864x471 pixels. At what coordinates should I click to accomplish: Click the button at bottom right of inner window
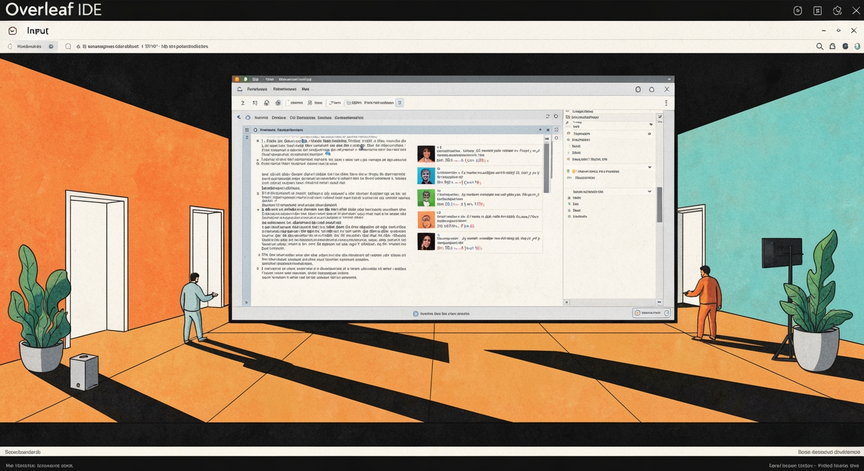[648, 314]
